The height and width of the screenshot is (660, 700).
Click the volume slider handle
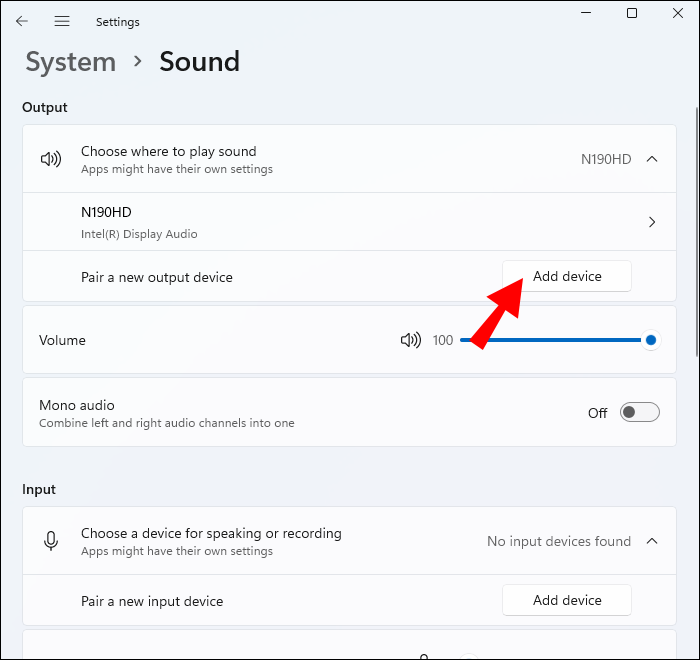(x=651, y=340)
